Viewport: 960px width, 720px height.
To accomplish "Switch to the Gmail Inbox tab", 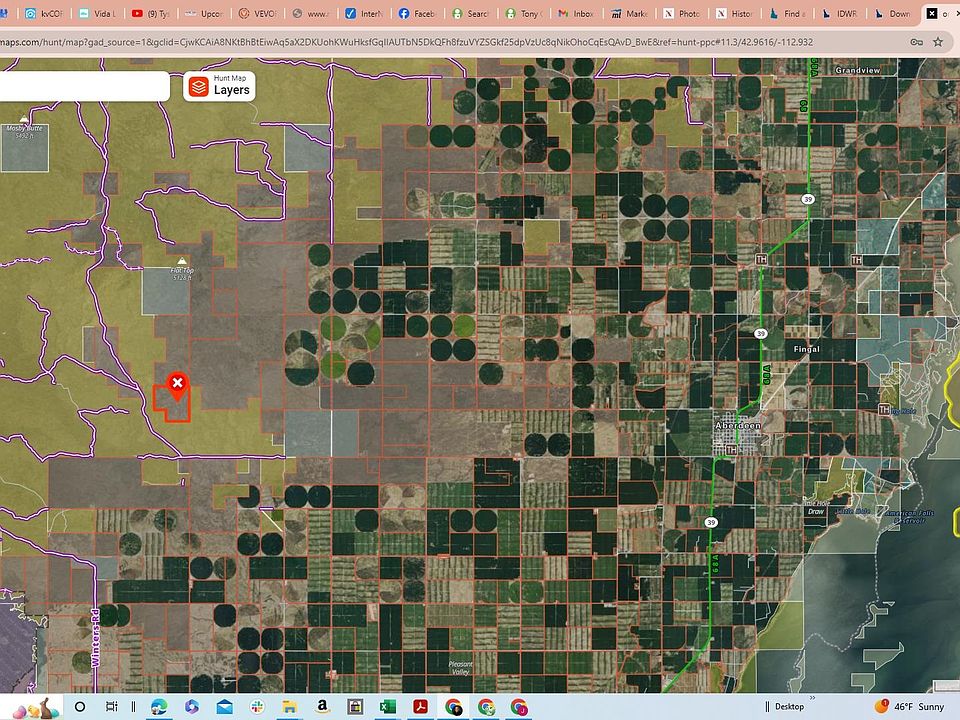I will coord(575,14).
